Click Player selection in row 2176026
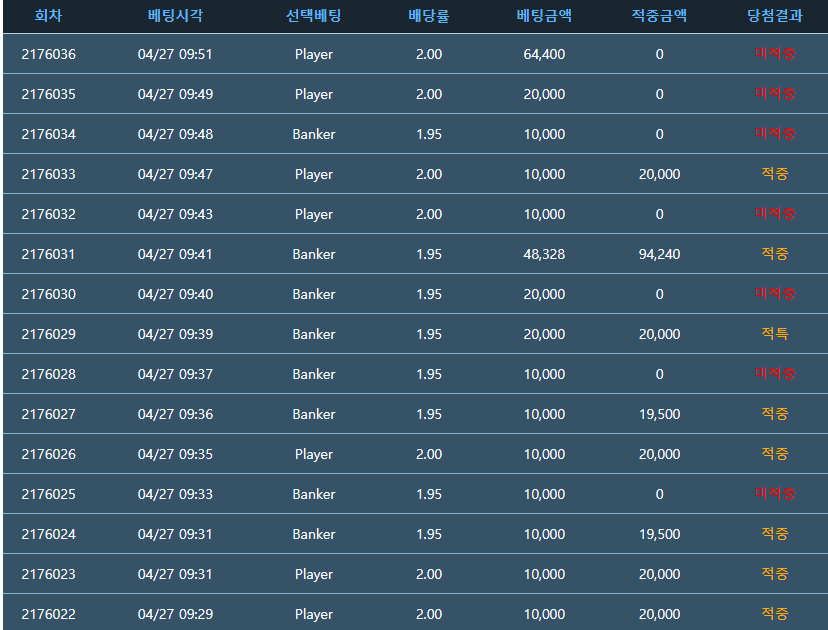Image resolution: width=828 pixels, height=630 pixels. [314, 454]
